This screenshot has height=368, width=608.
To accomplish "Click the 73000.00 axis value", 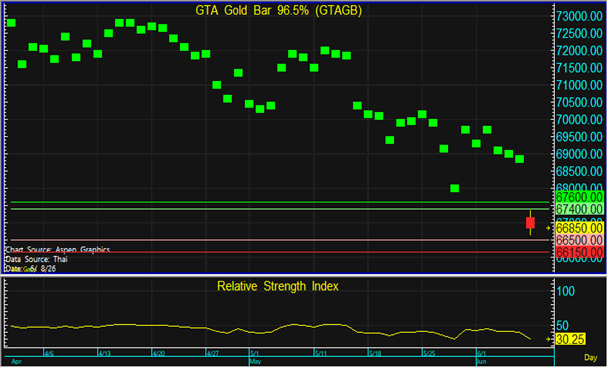I will point(579,16).
